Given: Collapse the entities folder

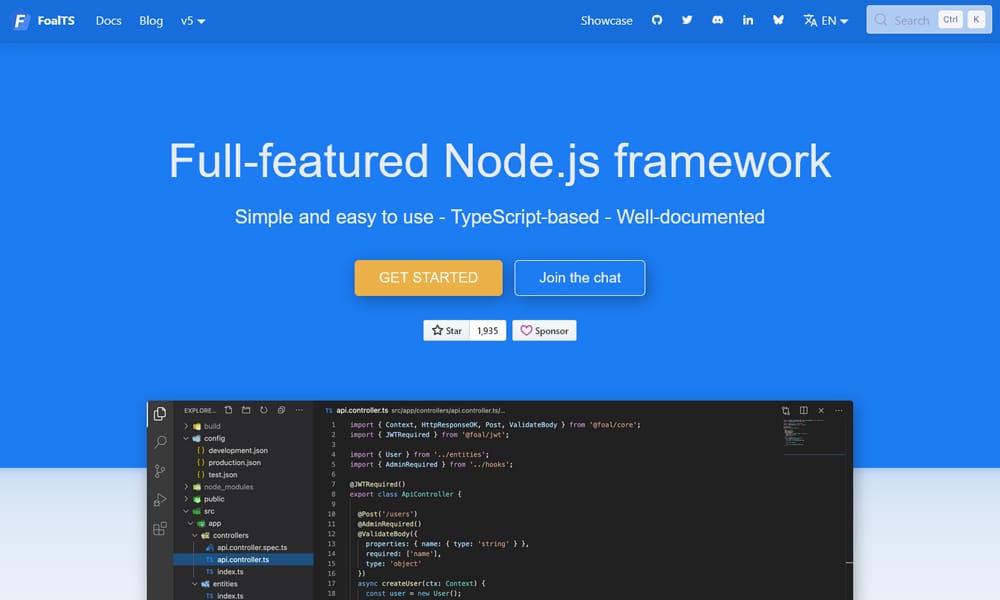Looking at the screenshot, I should pyautogui.click(x=195, y=583).
